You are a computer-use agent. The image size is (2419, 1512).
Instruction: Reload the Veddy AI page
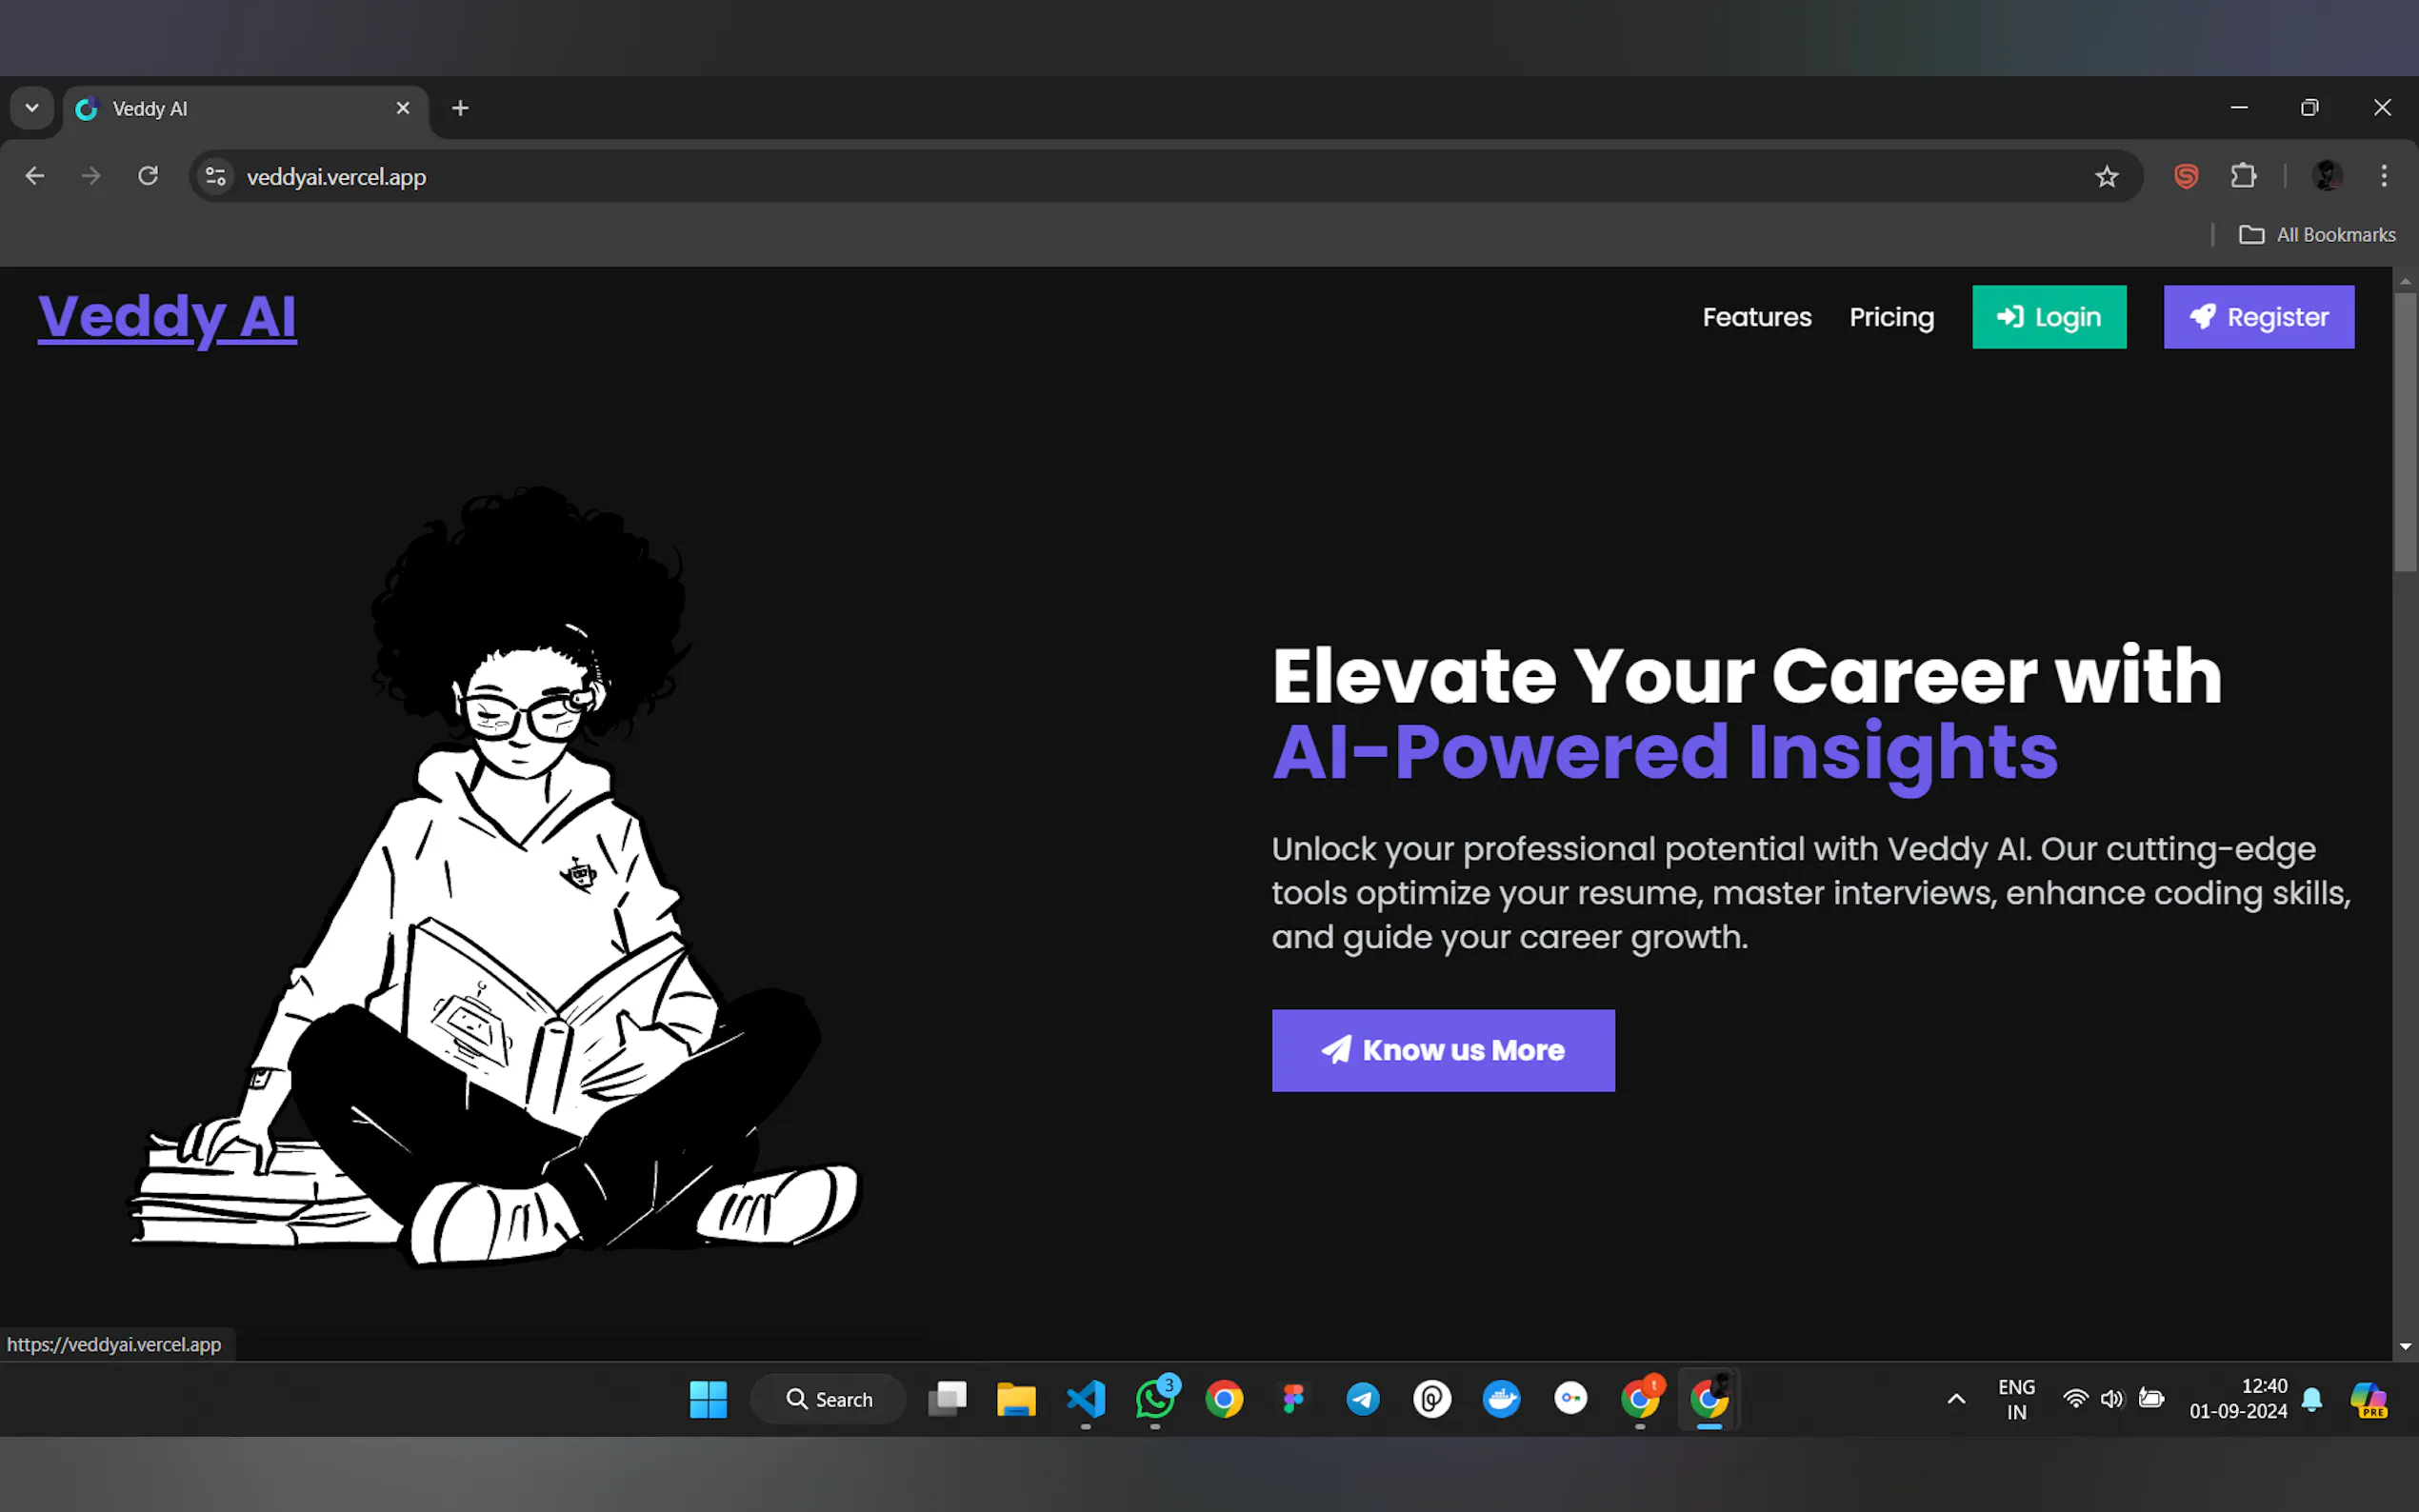pyautogui.click(x=148, y=176)
